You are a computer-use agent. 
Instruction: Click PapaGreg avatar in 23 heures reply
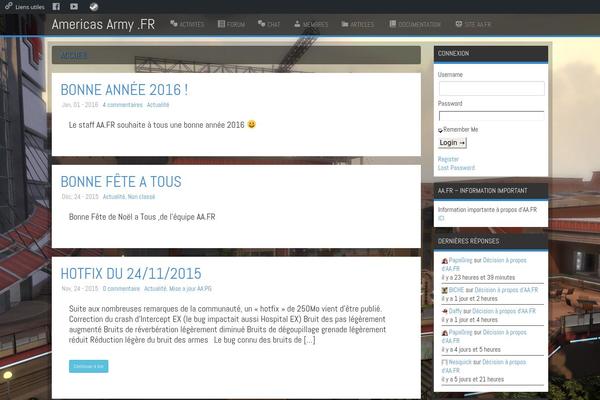(x=445, y=261)
